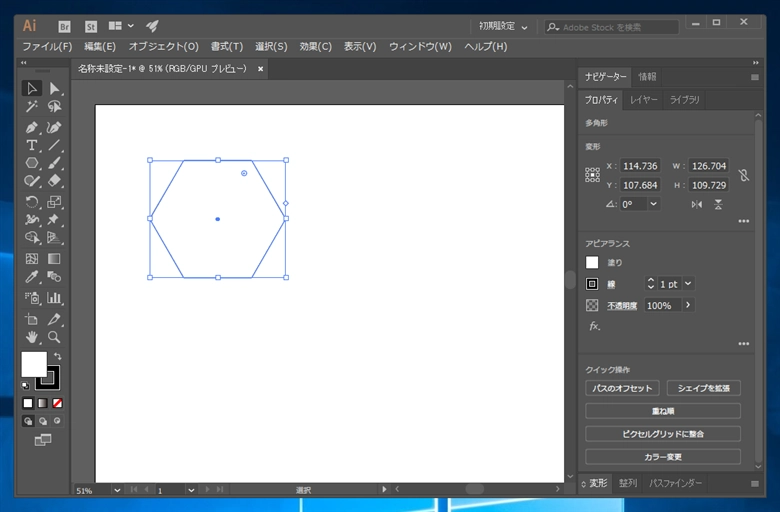
Task: Switch to the 情報 tab
Action: (x=647, y=77)
